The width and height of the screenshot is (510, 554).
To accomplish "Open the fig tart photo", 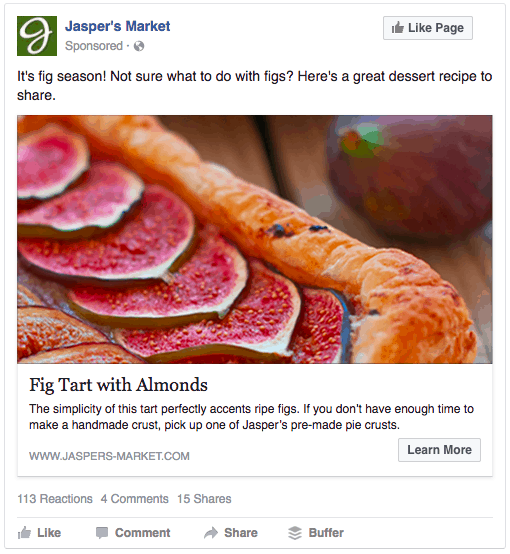I will tap(254, 239).
